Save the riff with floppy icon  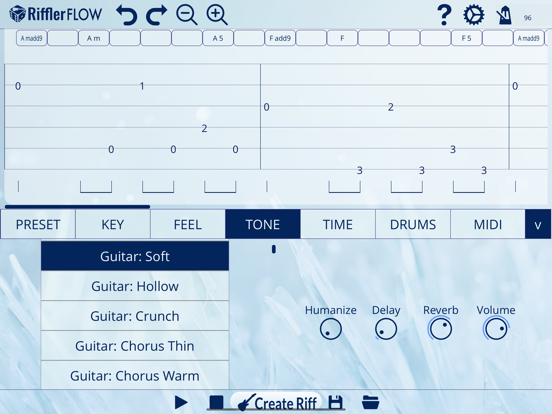pos(335,402)
